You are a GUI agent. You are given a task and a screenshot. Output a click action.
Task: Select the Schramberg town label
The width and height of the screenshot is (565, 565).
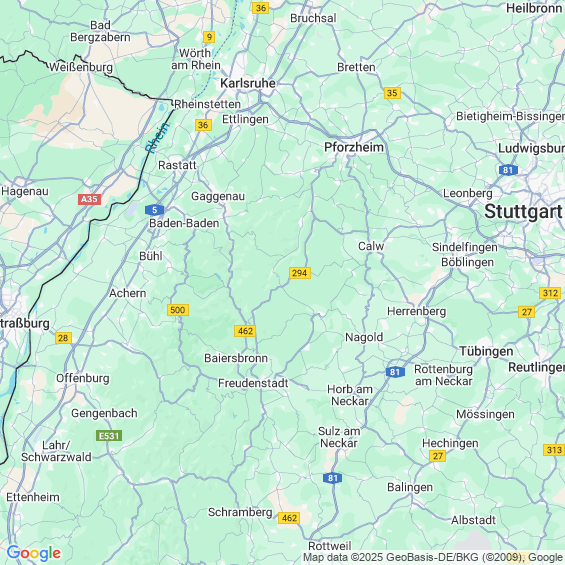240,512
